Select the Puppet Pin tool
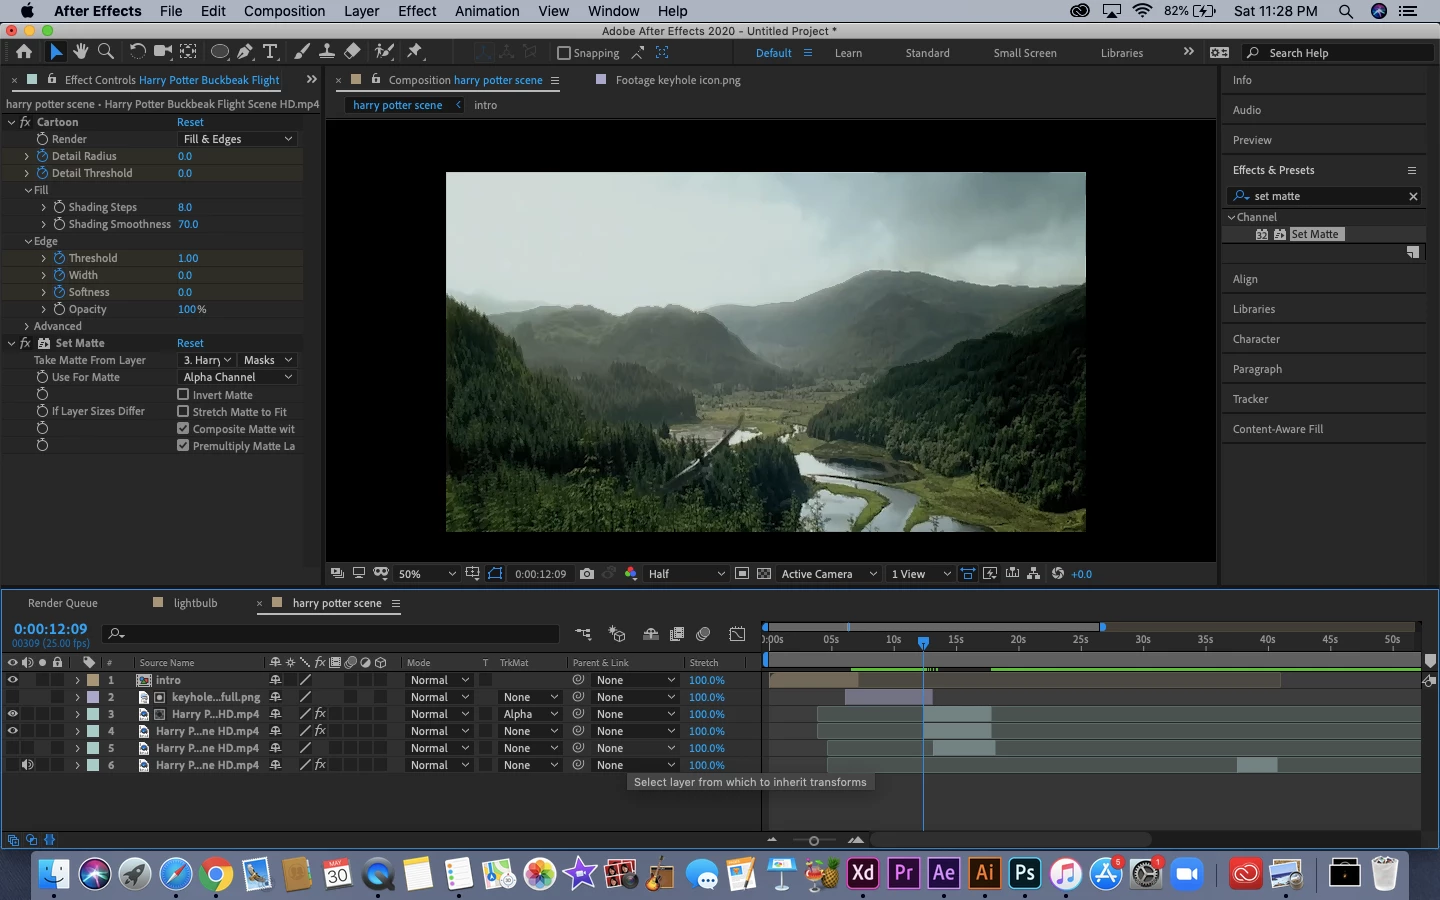This screenshot has width=1440, height=900. click(415, 52)
